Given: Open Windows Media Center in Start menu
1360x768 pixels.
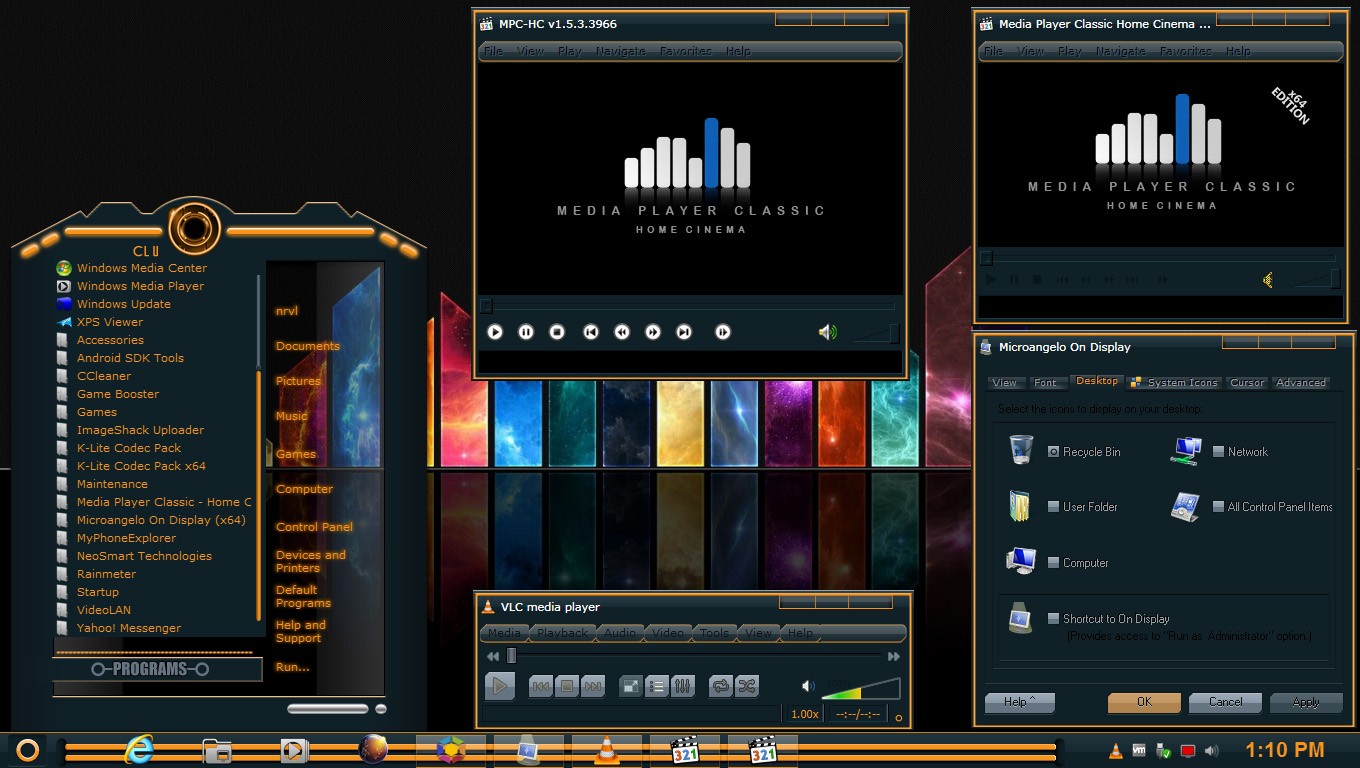Looking at the screenshot, I should click(142, 268).
